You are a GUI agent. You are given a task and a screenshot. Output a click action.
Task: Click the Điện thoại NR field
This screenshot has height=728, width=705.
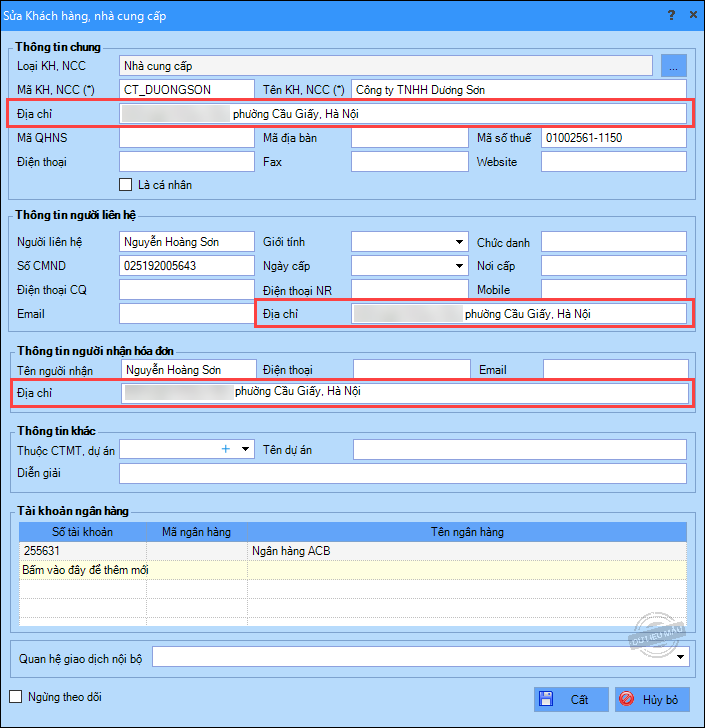(410, 289)
